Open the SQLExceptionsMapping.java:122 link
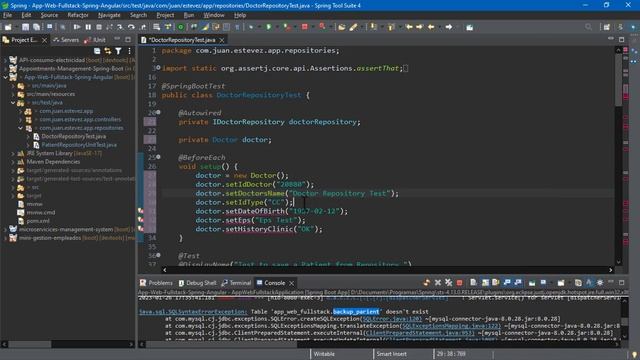This screenshot has width=640, height=360. pos(451,326)
